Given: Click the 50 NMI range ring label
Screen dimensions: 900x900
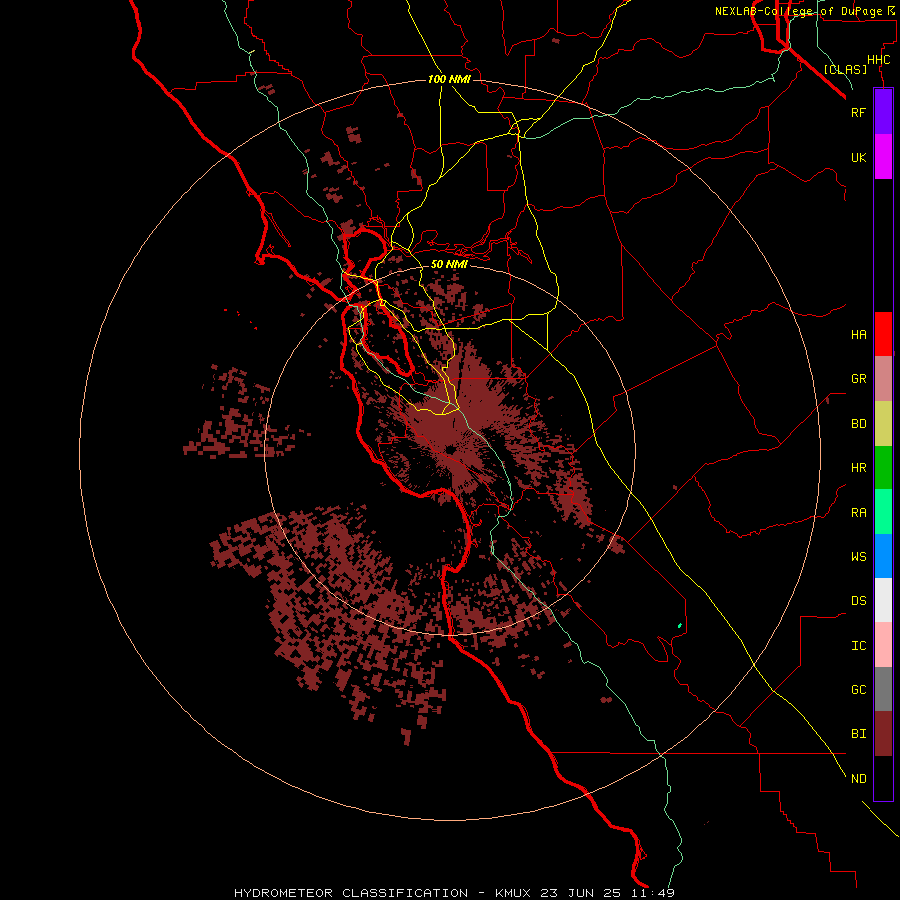Looking at the screenshot, I should pyautogui.click(x=449, y=264).
